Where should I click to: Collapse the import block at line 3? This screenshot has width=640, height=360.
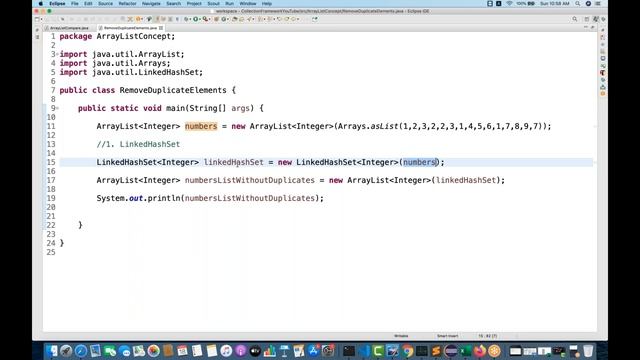[x=58, y=54]
